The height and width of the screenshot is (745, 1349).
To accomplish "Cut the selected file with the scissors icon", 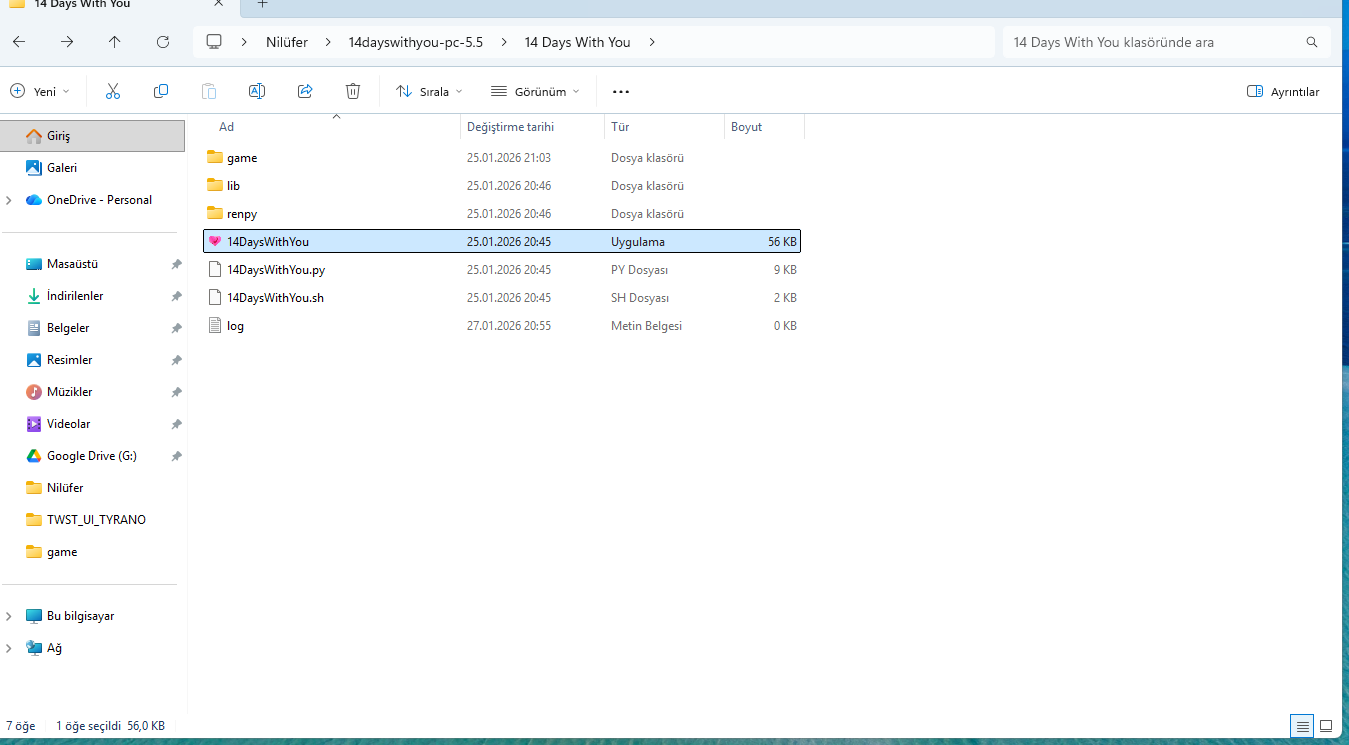I will coord(113,91).
